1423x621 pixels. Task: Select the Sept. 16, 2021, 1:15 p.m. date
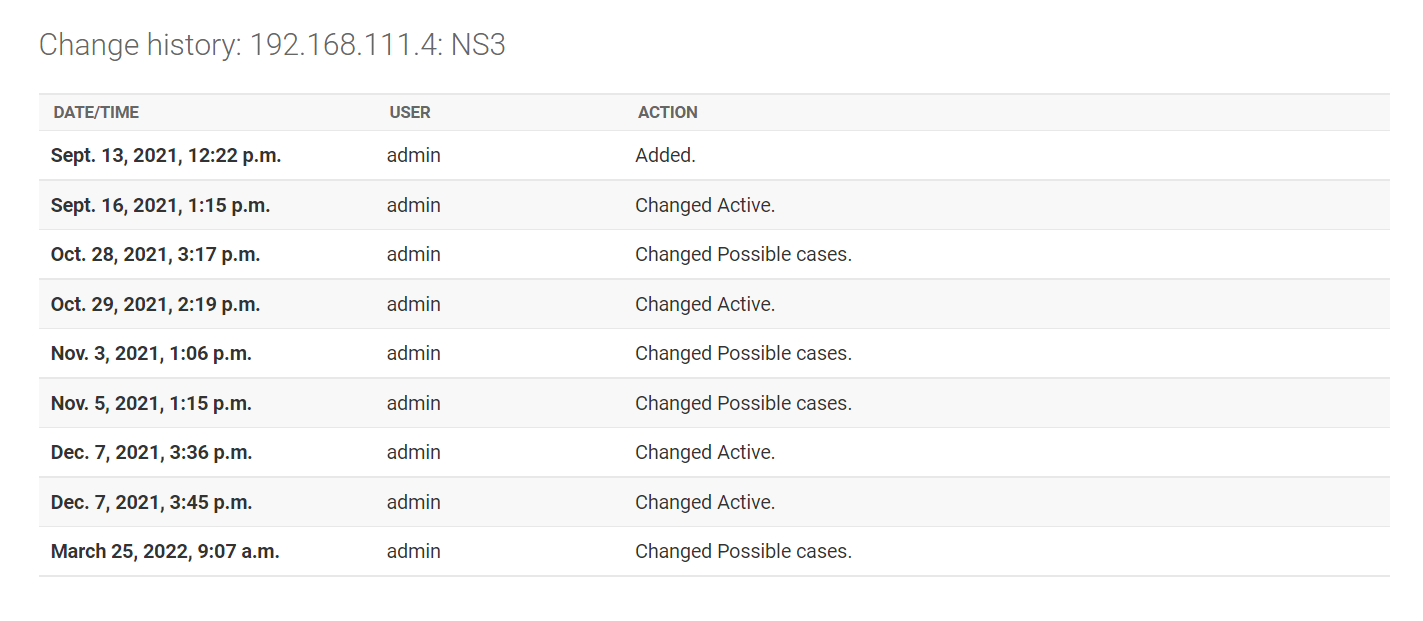(160, 206)
